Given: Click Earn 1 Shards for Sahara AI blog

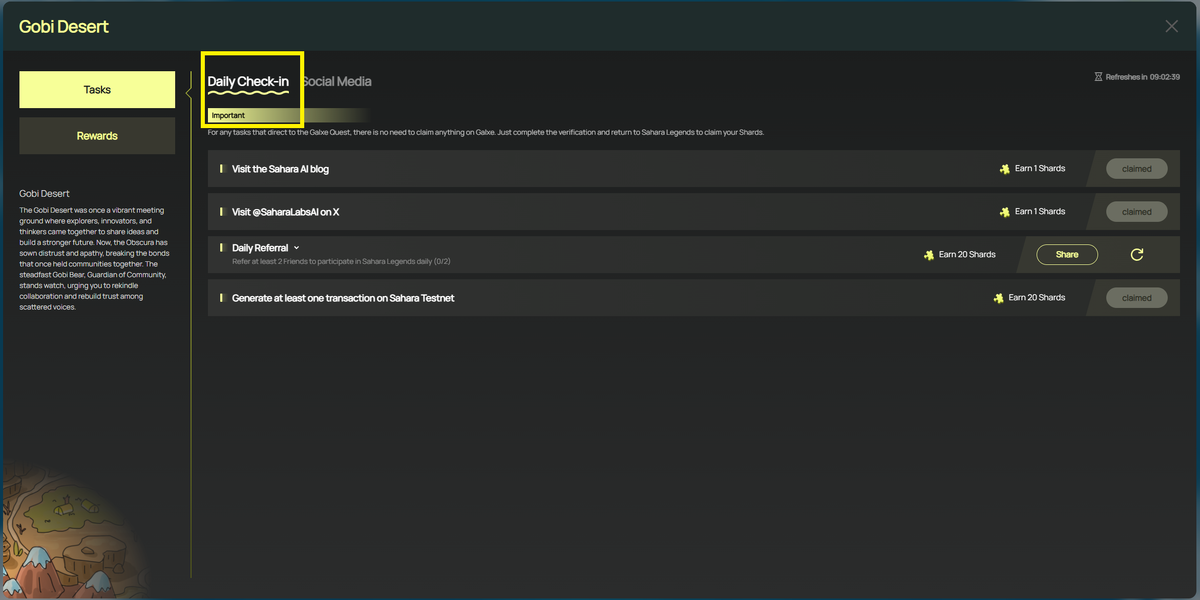Looking at the screenshot, I should 1040,169.
